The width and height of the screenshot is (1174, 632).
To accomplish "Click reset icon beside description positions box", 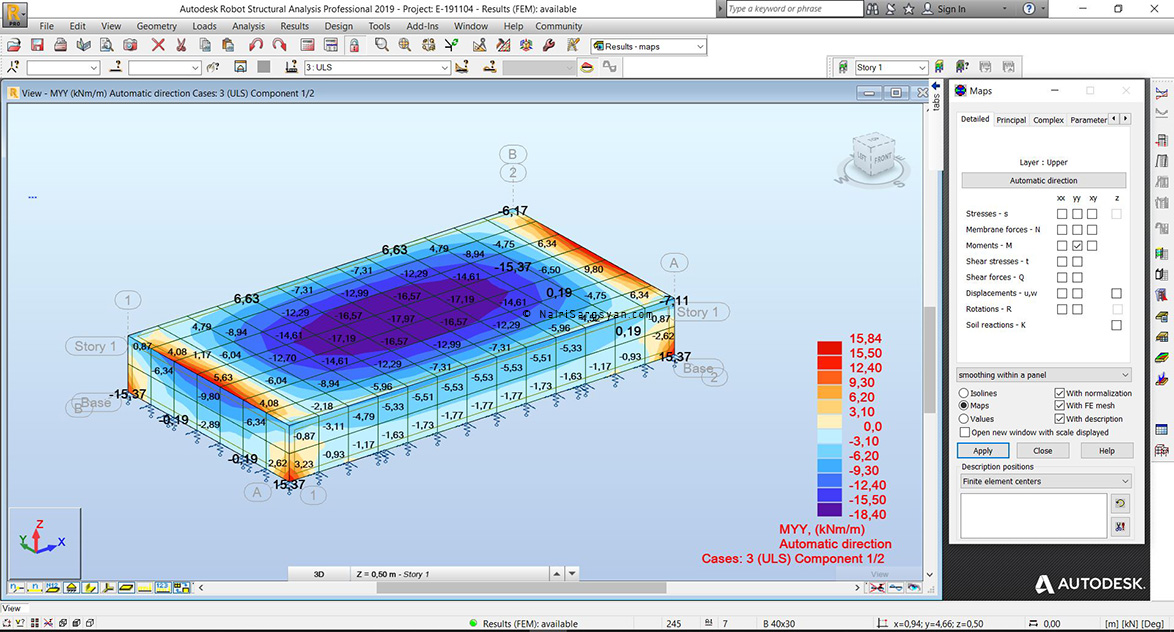I will click(x=1120, y=503).
